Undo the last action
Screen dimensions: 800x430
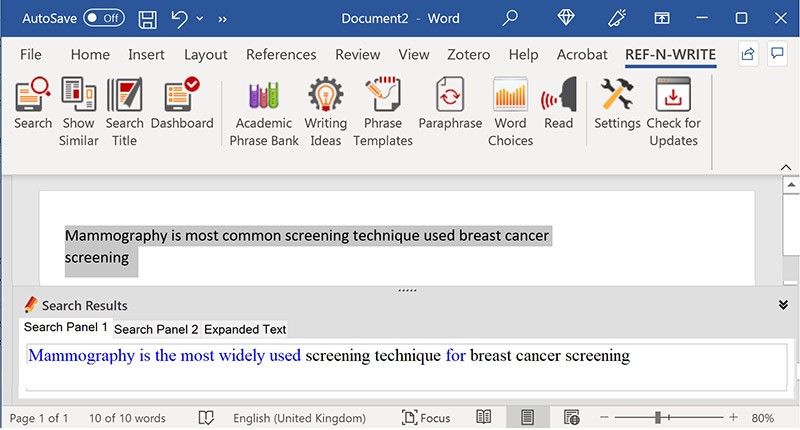pos(179,19)
